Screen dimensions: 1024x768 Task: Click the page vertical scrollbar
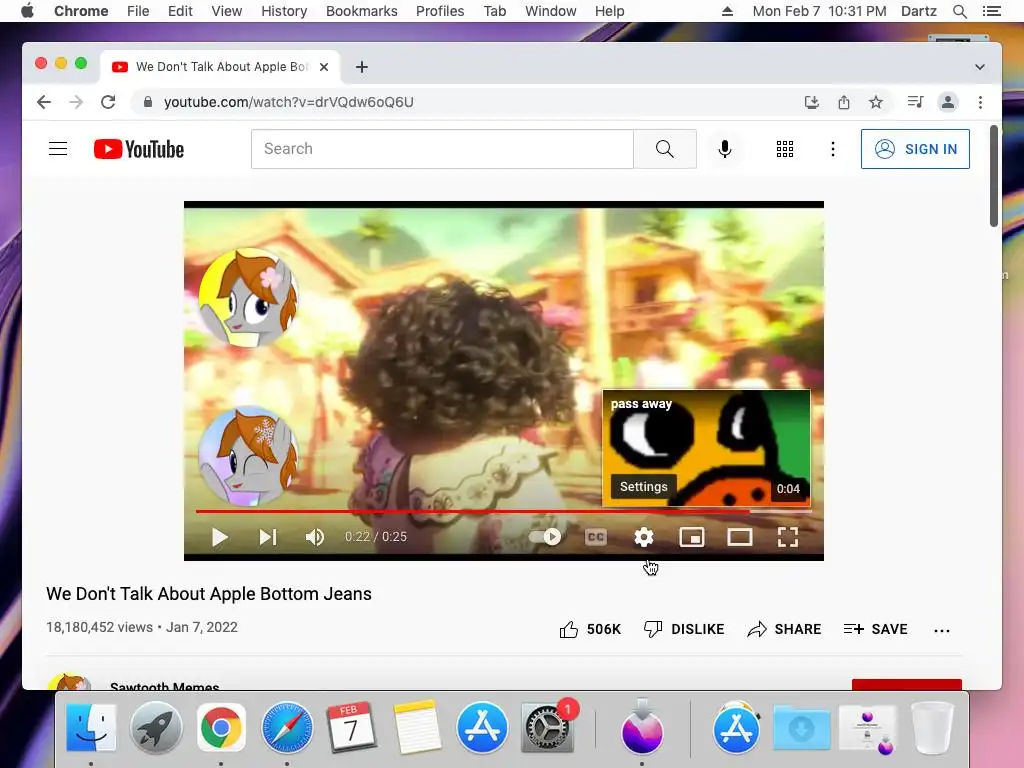click(x=993, y=176)
